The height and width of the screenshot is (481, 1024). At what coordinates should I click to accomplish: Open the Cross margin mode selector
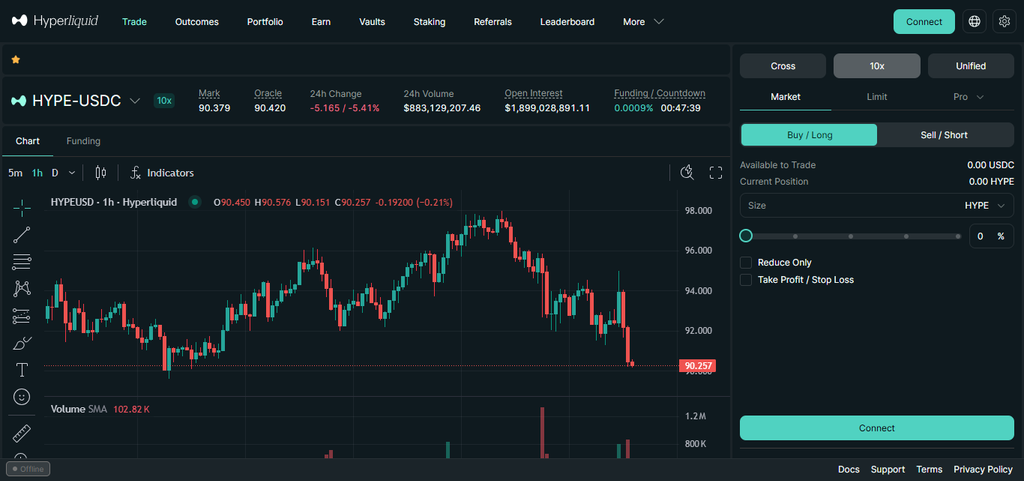tap(783, 66)
